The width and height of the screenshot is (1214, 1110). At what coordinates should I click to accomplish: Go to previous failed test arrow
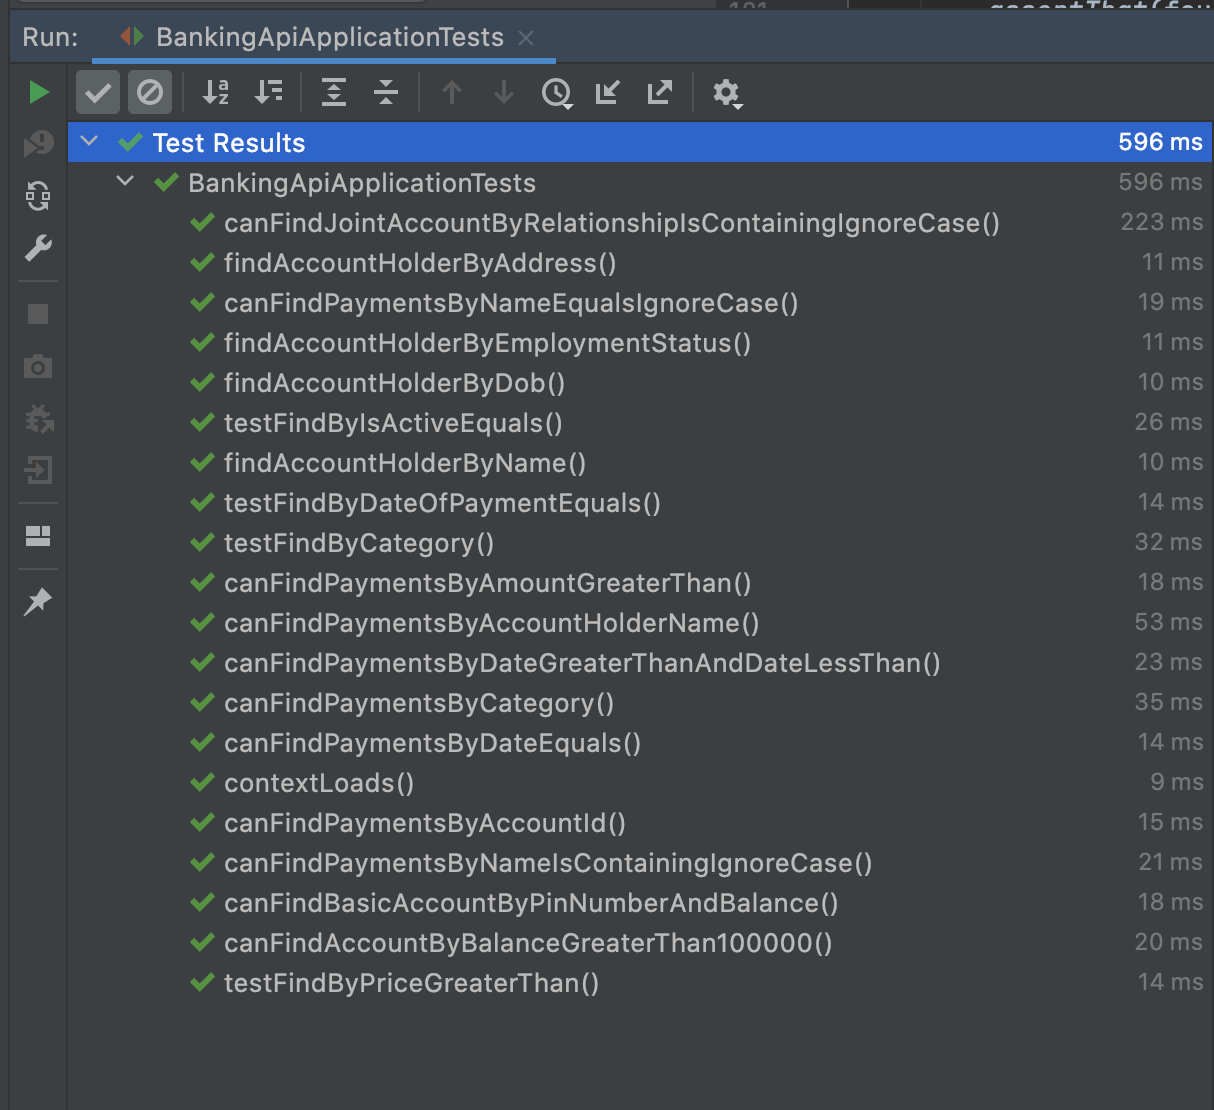[452, 93]
